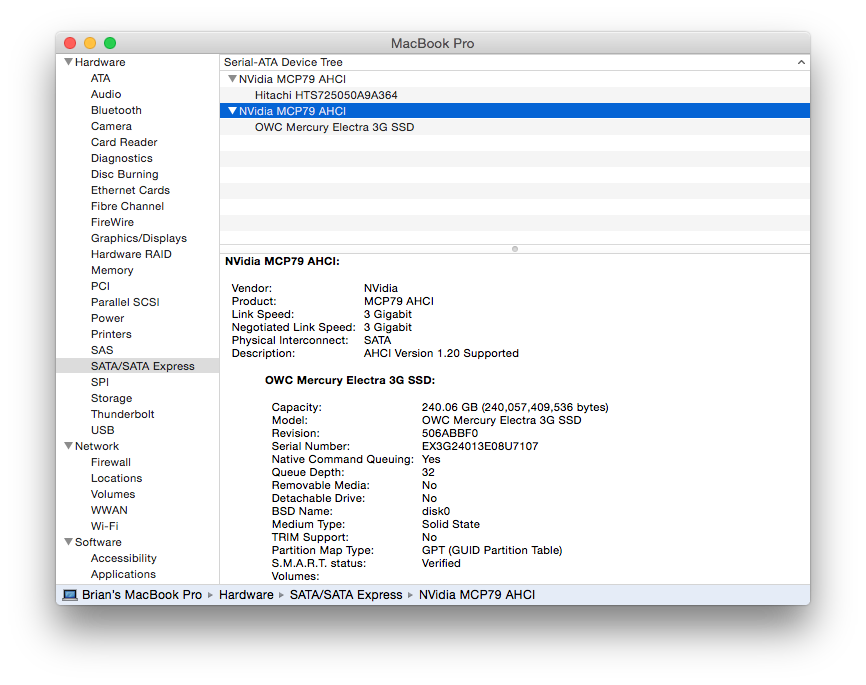This screenshot has width=866, height=685.
Task: Click the Hardware category label
Action: pyautogui.click(x=100, y=62)
